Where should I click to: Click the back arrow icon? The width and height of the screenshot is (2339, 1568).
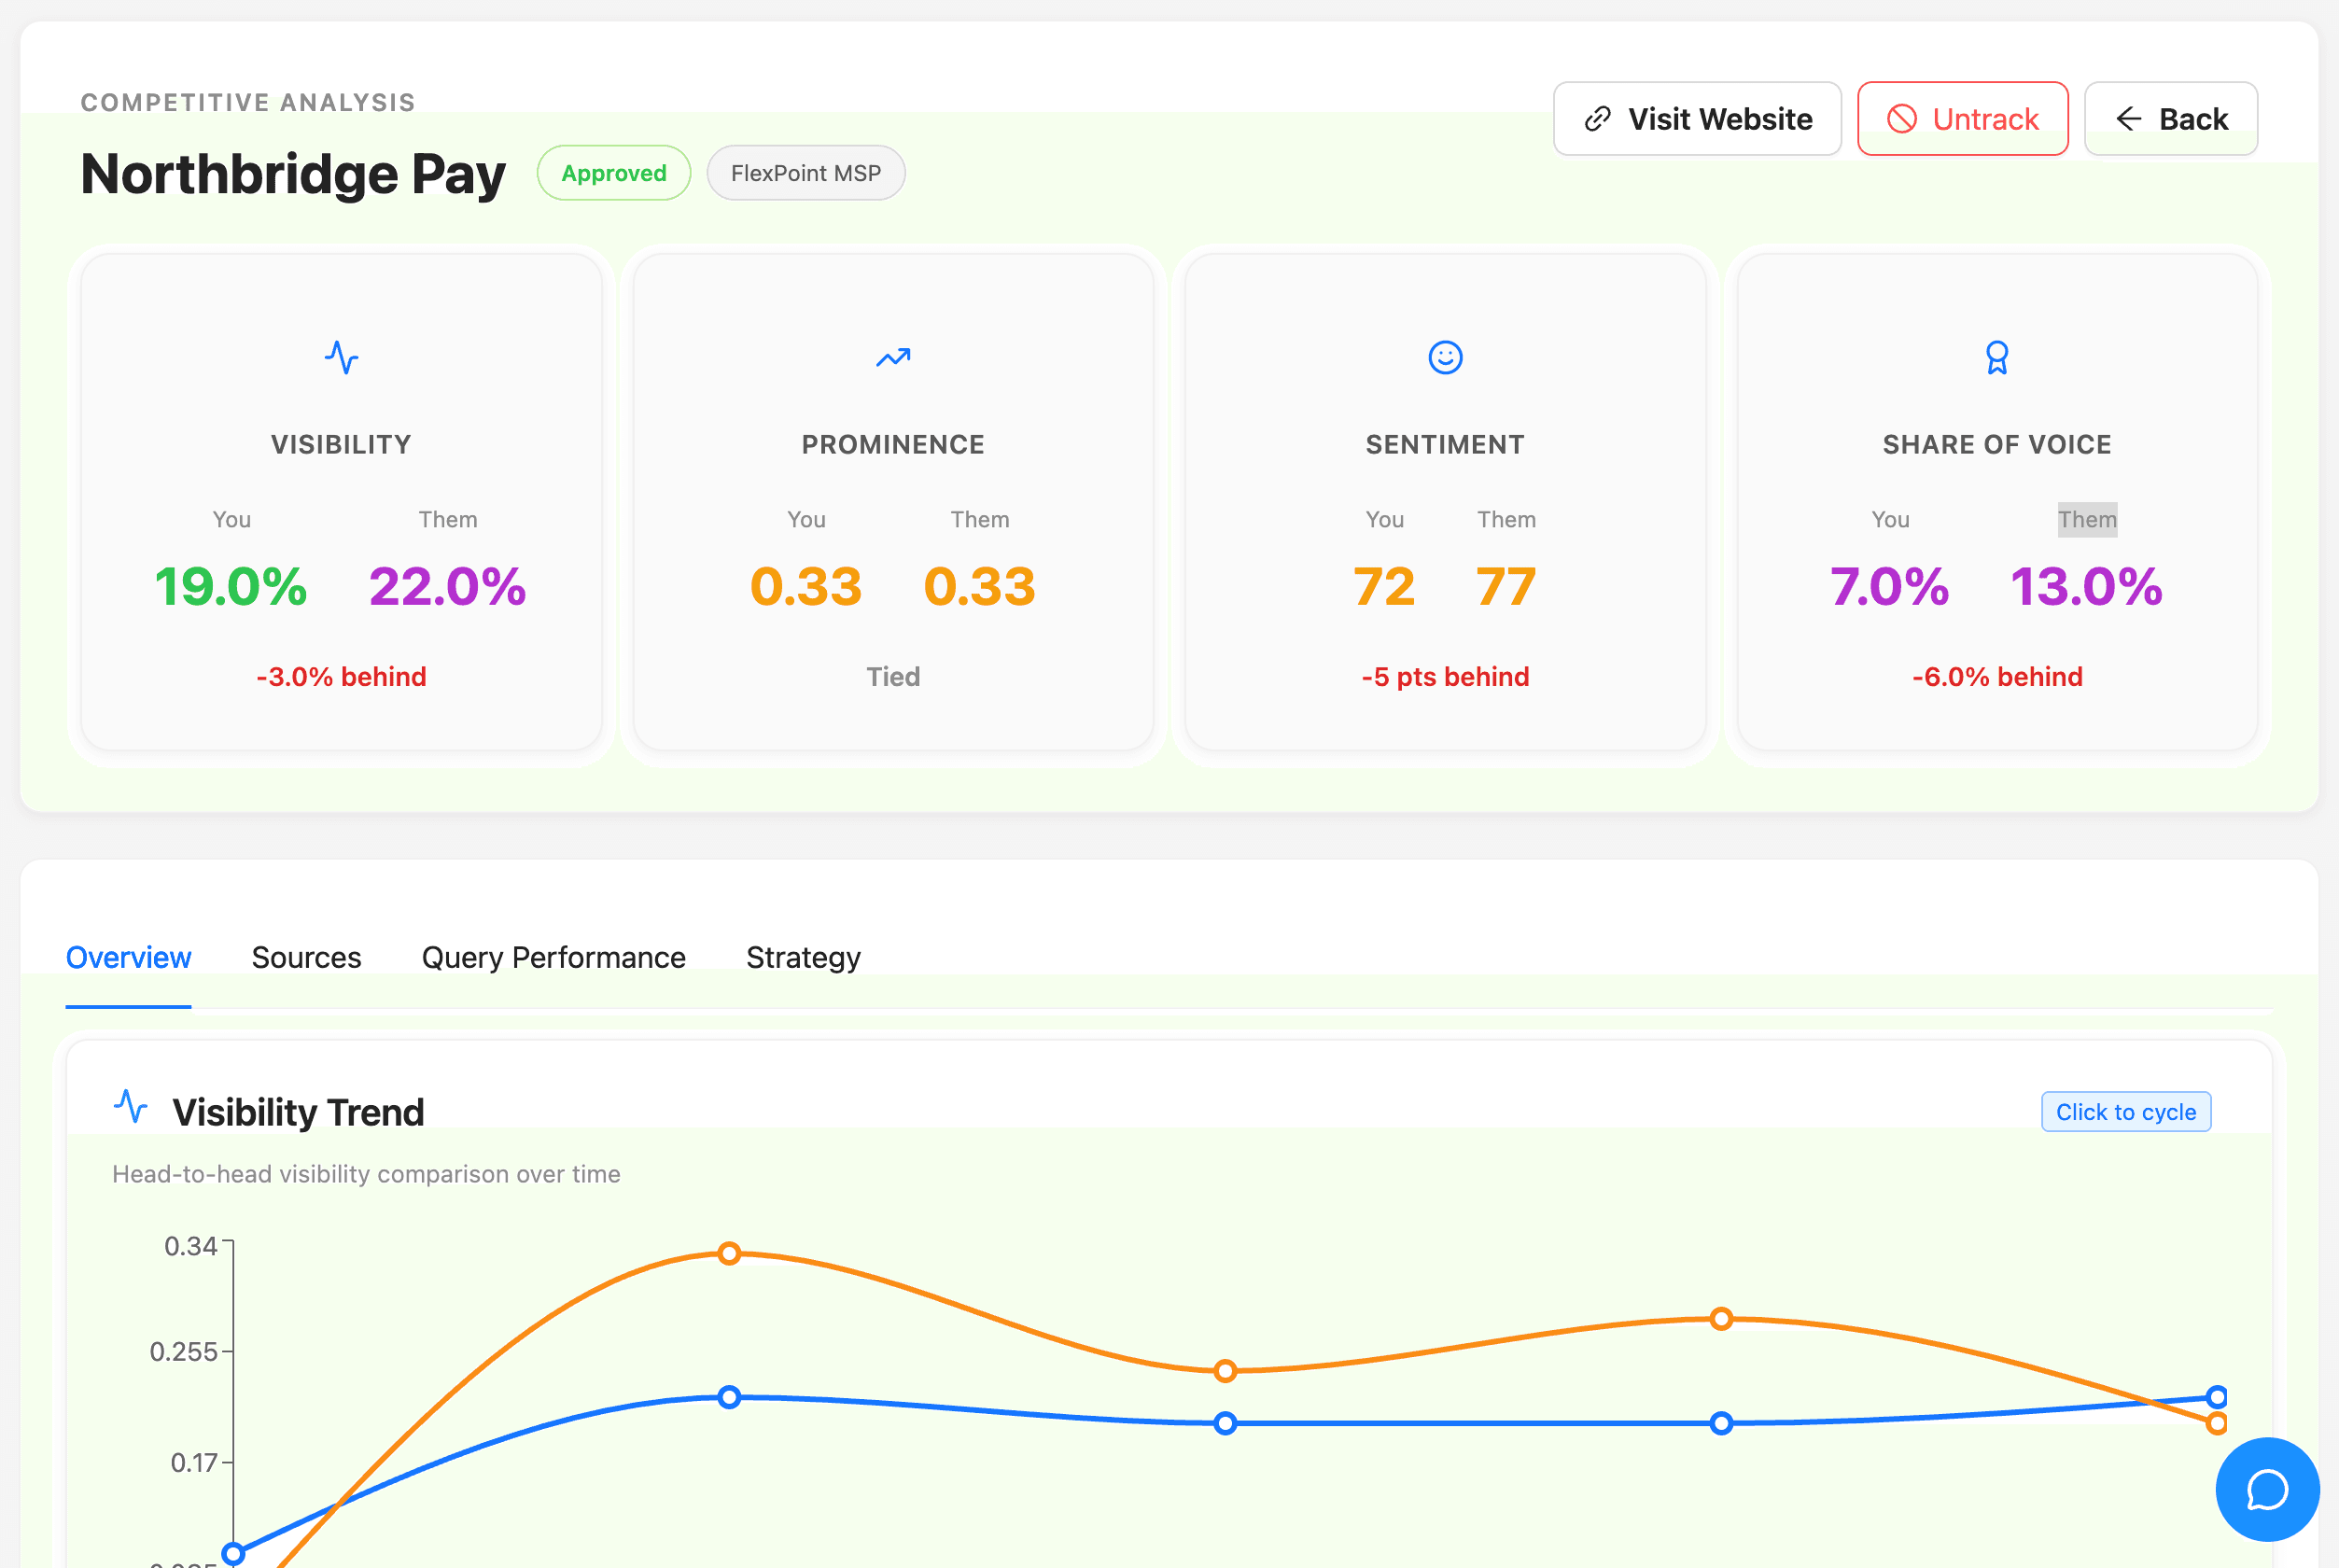pyautogui.click(x=2130, y=118)
